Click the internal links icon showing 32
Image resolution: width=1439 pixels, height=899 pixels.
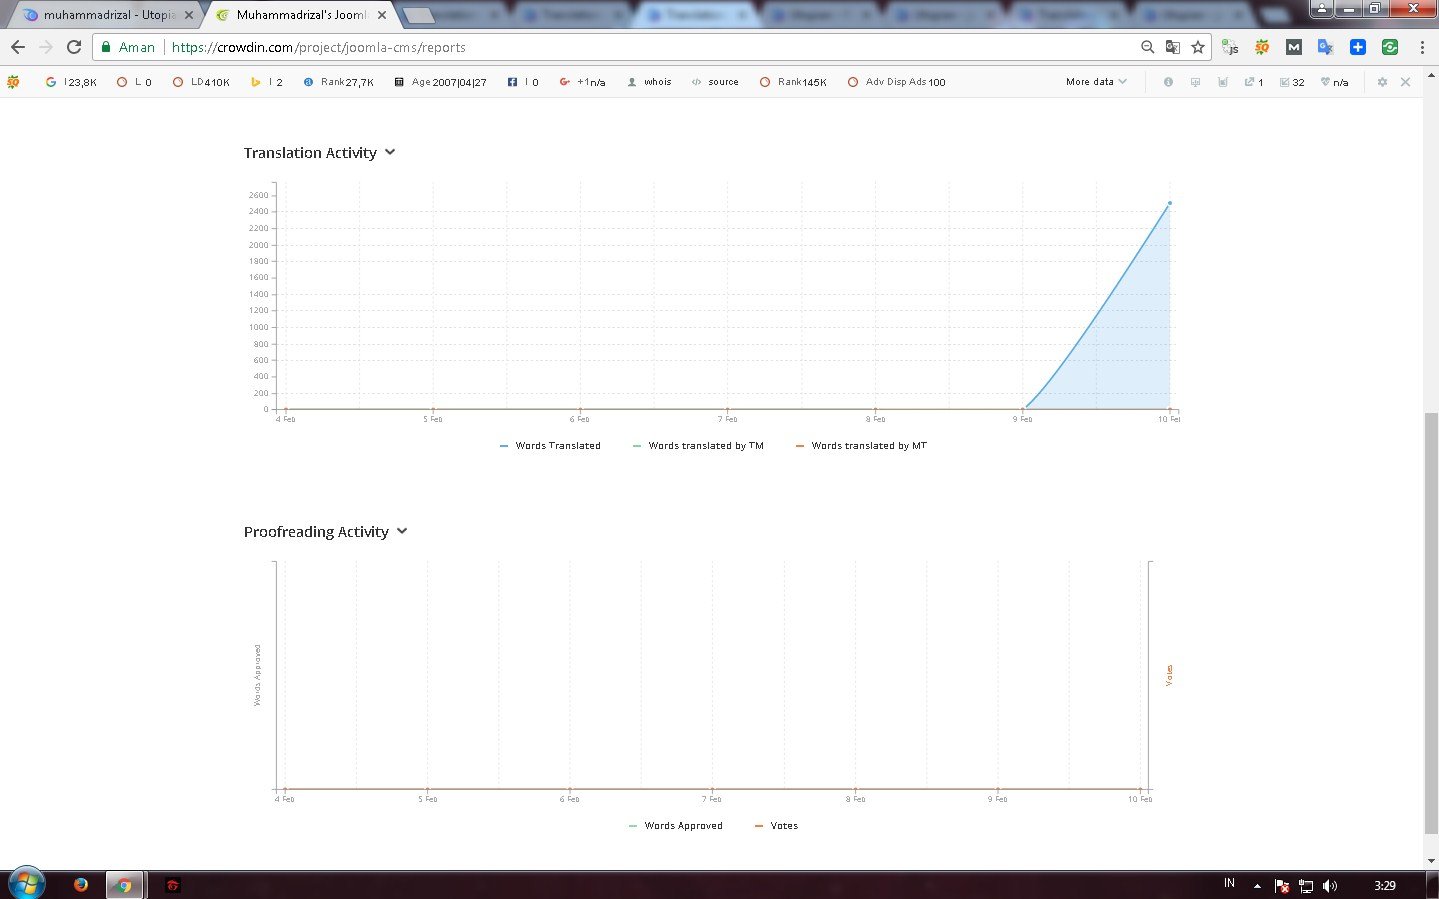click(x=1292, y=82)
